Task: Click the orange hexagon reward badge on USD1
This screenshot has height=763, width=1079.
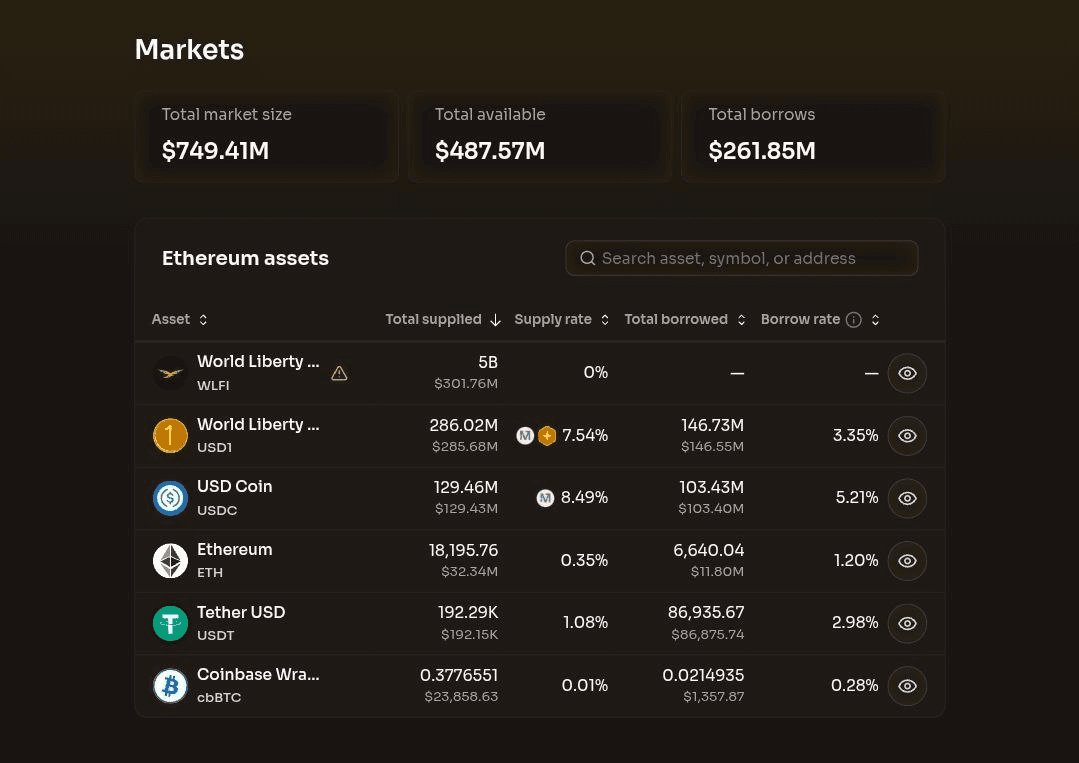Action: tap(547, 436)
